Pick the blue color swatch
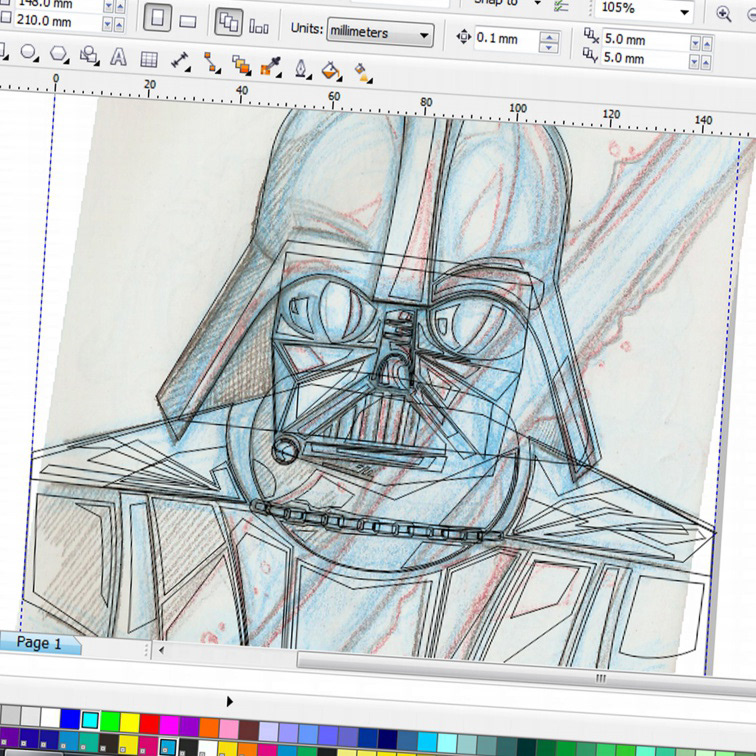 click(x=70, y=719)
